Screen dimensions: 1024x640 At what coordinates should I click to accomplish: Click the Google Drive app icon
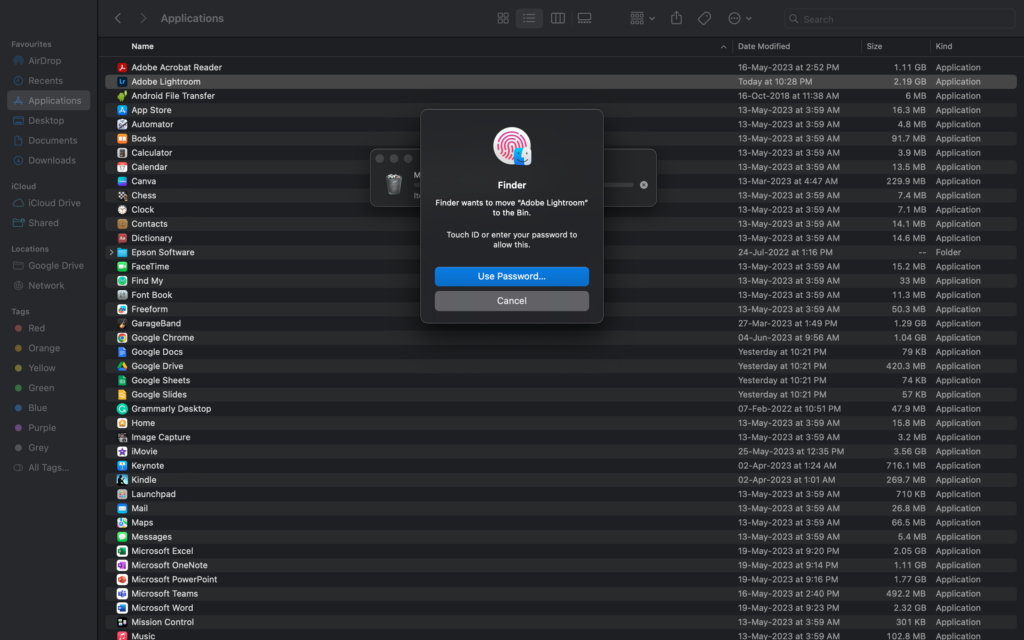122,366
